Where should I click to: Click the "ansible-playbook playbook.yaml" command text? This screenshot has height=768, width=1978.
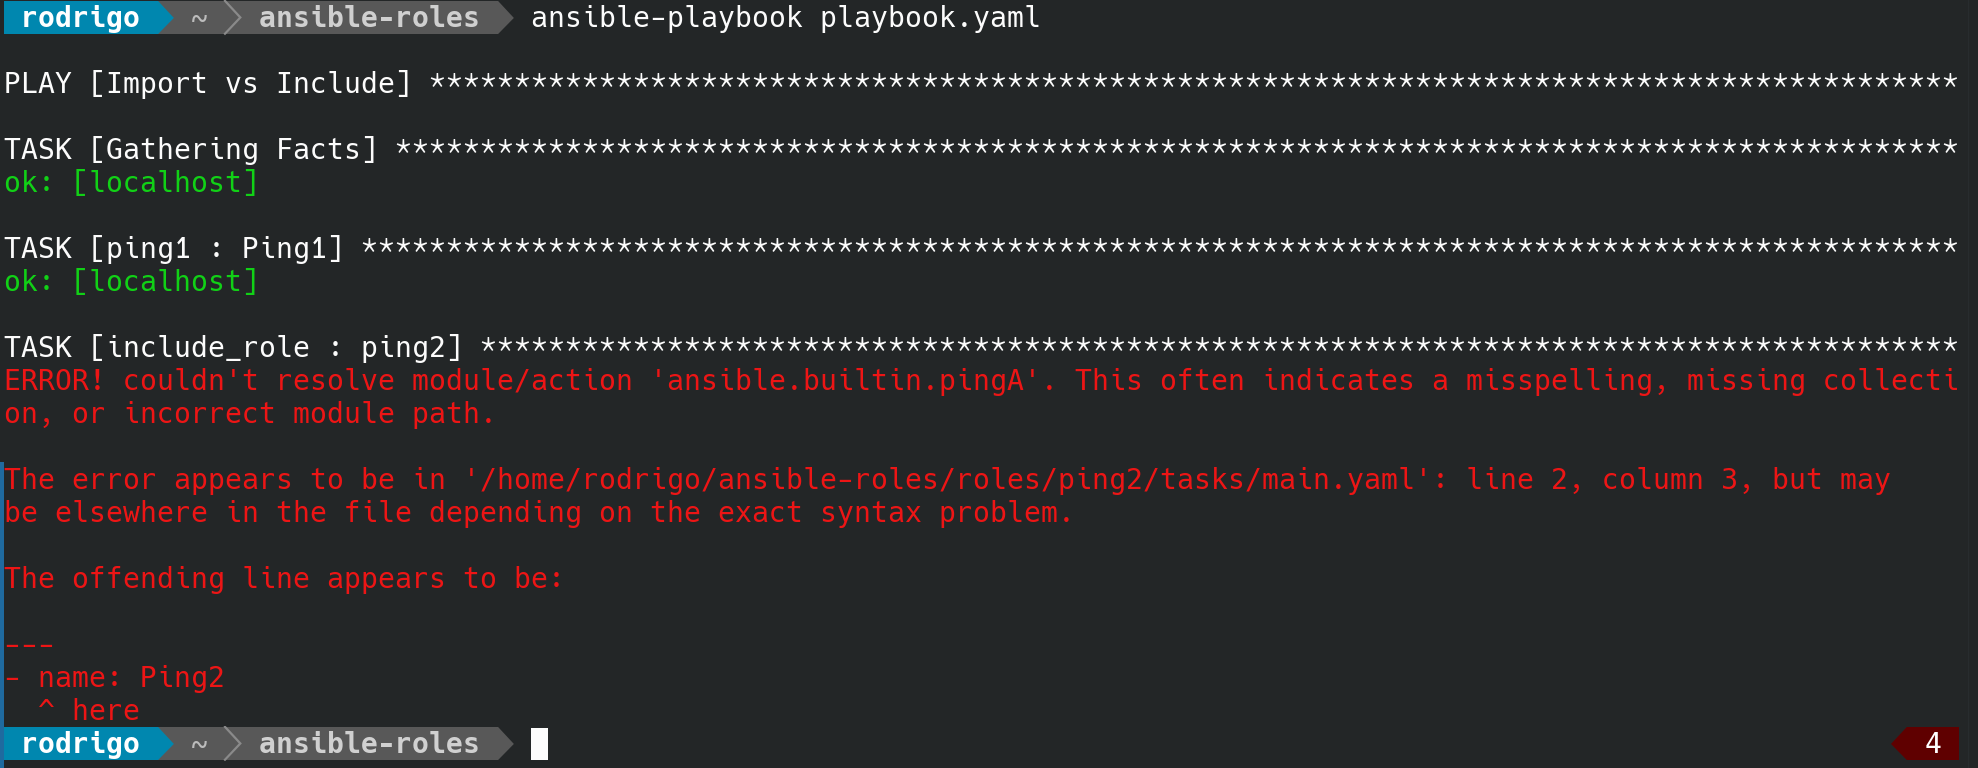785,17
